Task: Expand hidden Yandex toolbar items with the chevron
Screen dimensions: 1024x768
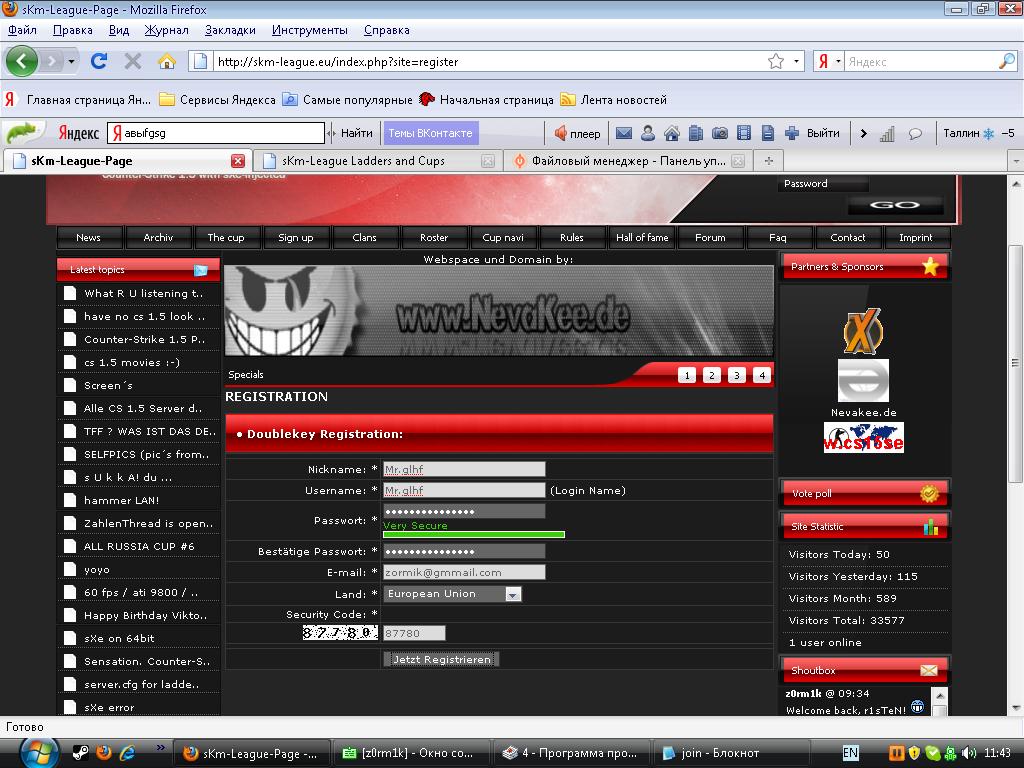Action: coord(863,133)
